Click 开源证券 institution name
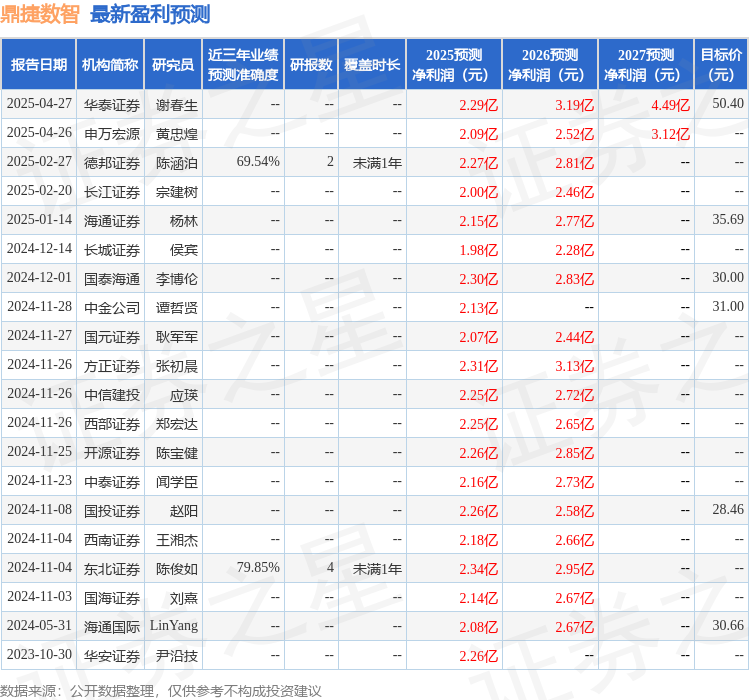The width and height of the screenshot is (749, 700). [112, 453]
